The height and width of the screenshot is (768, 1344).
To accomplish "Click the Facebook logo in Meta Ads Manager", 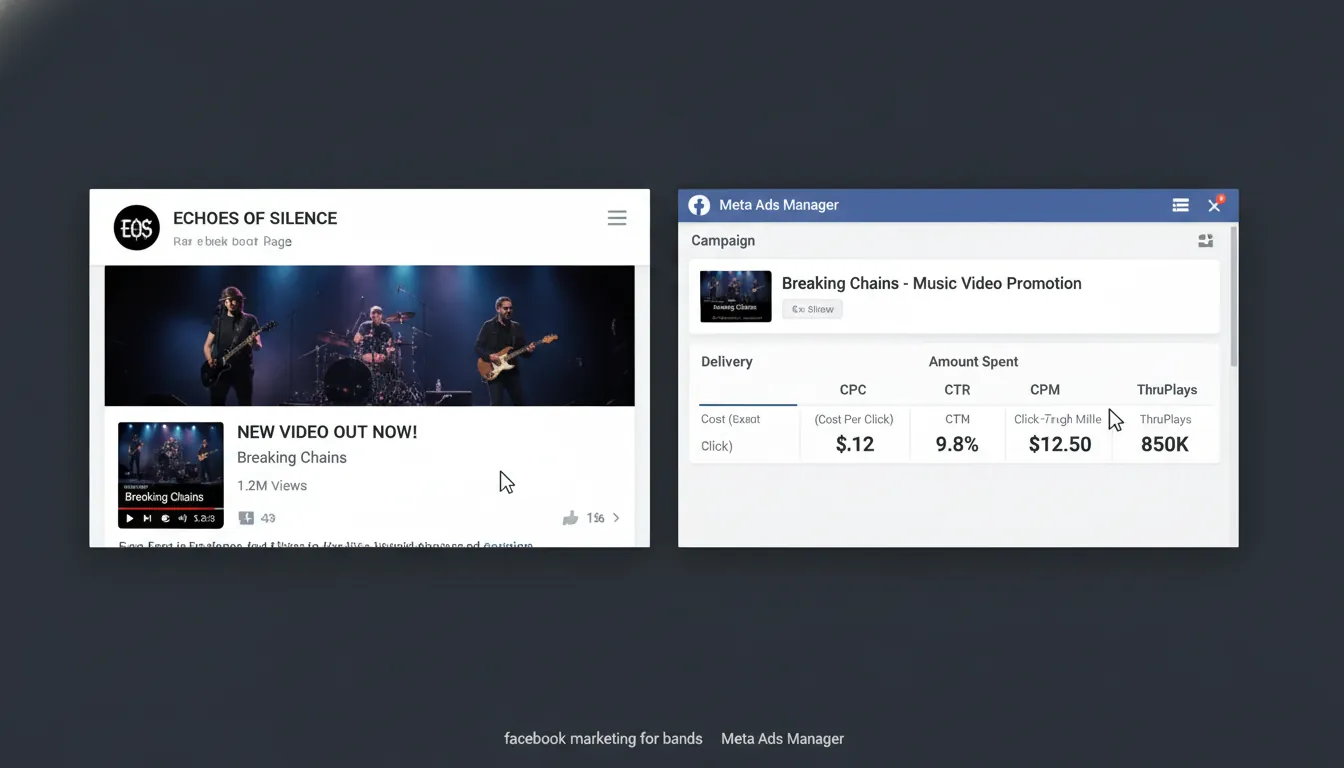I will (699, 205).
